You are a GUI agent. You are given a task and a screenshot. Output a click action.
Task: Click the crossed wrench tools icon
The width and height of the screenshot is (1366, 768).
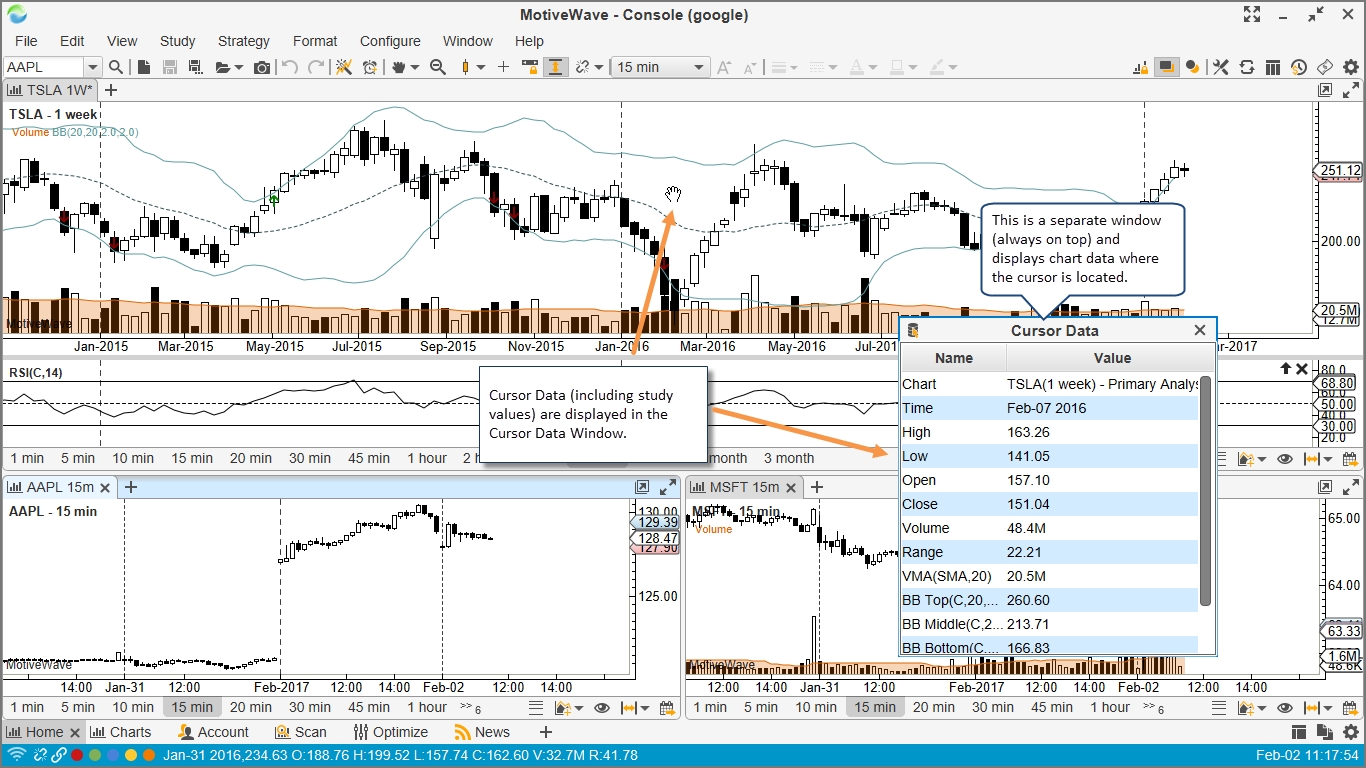point(1220,67)
